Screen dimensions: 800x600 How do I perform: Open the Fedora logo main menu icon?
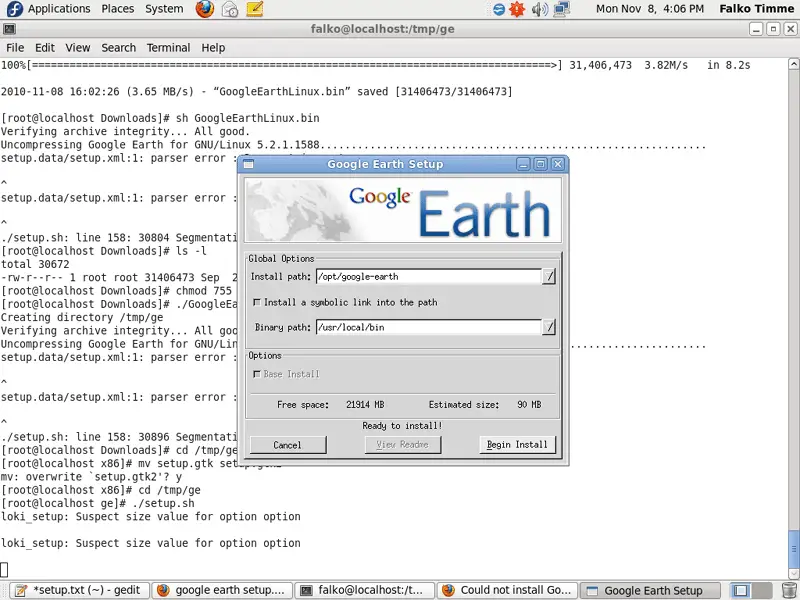point(14,9)
